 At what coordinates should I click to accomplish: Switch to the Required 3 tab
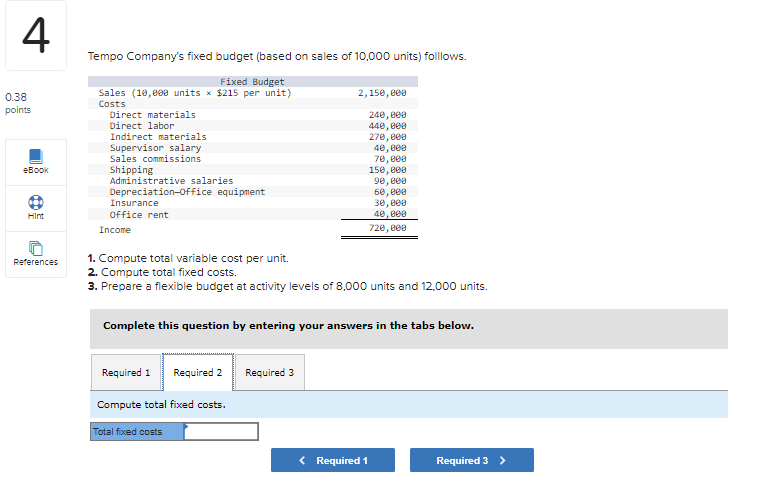point(270,373)
